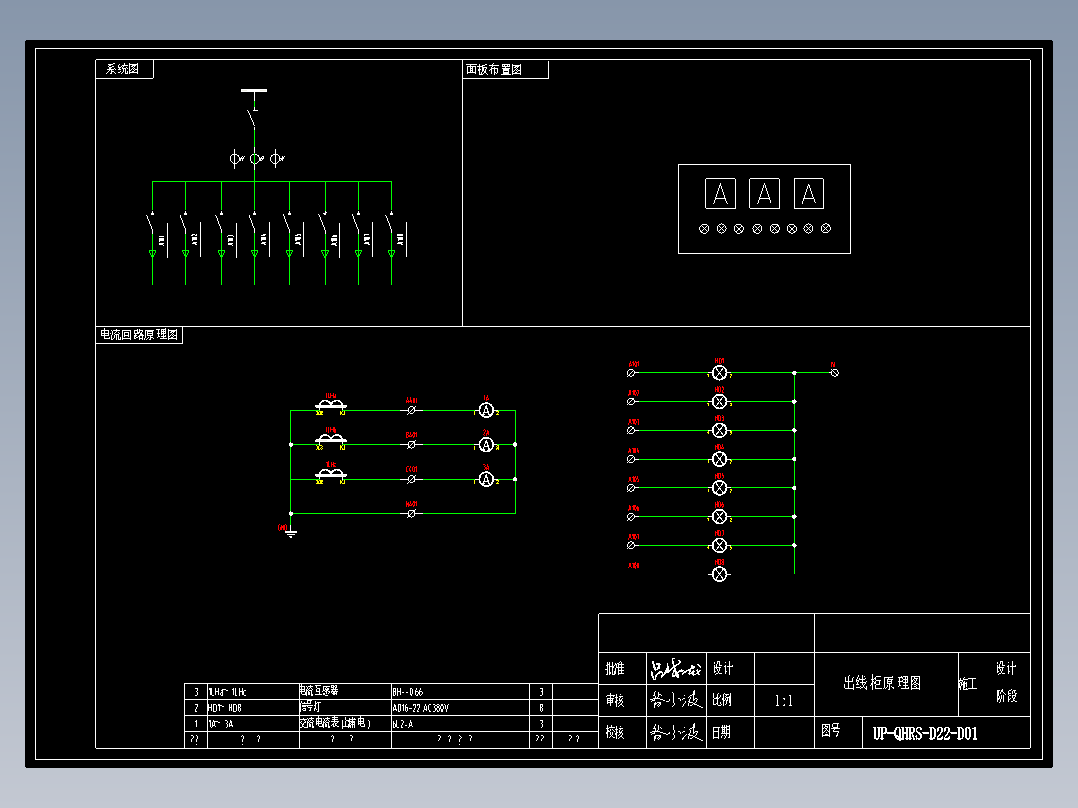Image resolution: width=1078 pixels, height=808 pixels.
Task: Click the last panel indicator lamp circle
Action: [x=826, y=228]
